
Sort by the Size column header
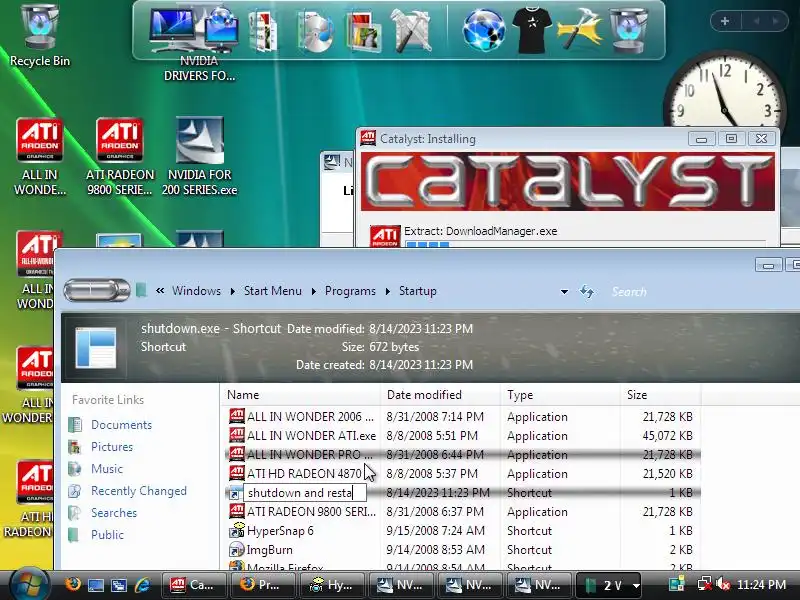(x=660, y=395)
